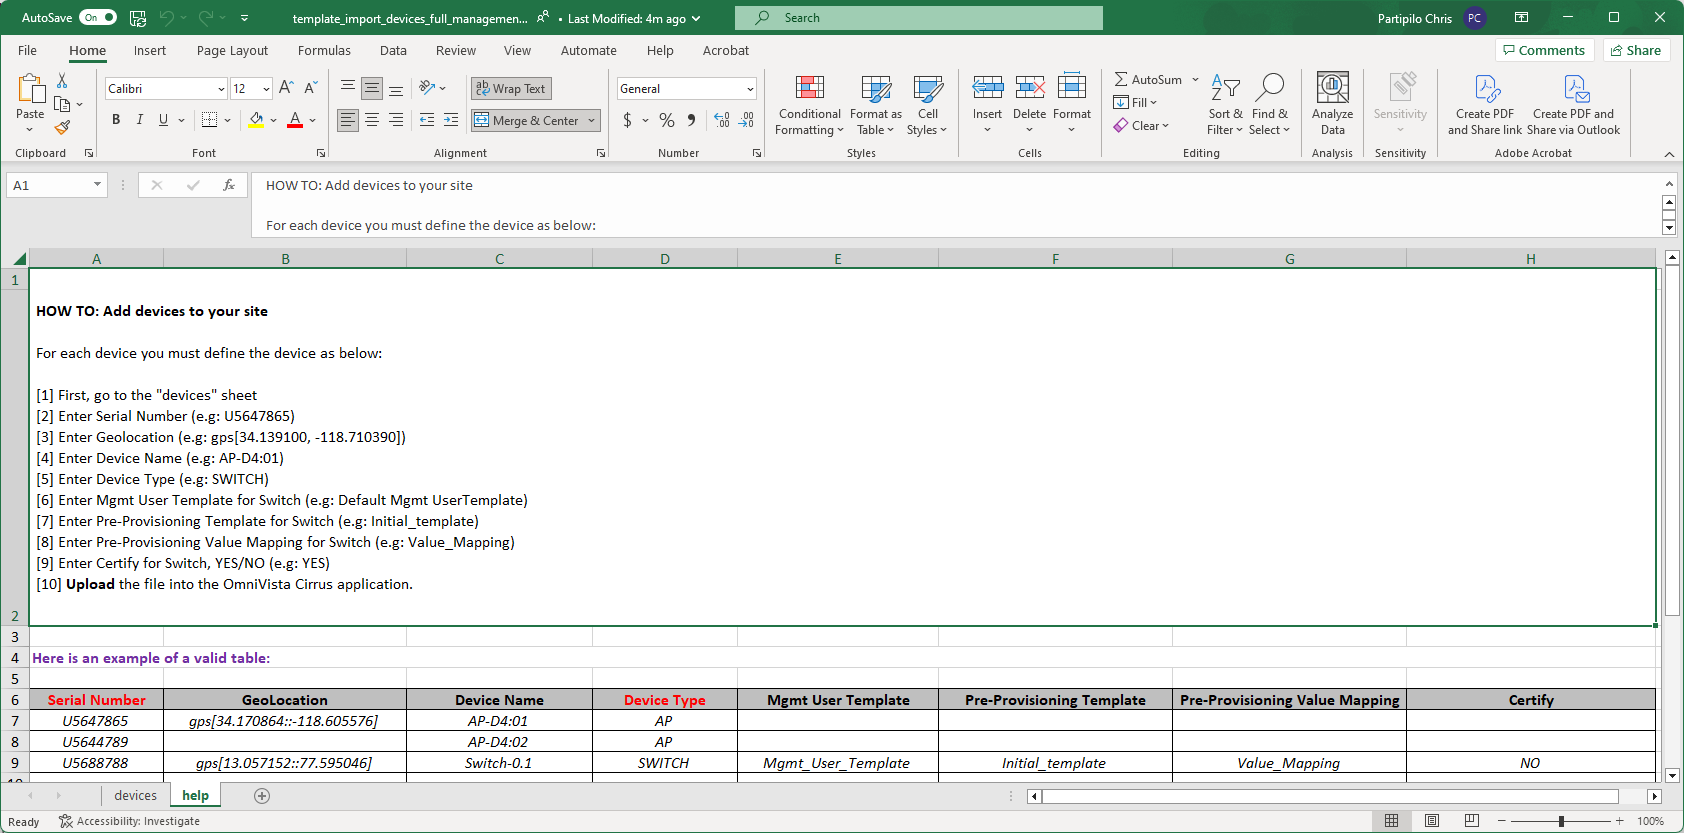Collapse the formula bar
Viewport: 1684px width, 833px height.
pyautogui.click(x=1668, y=184)
